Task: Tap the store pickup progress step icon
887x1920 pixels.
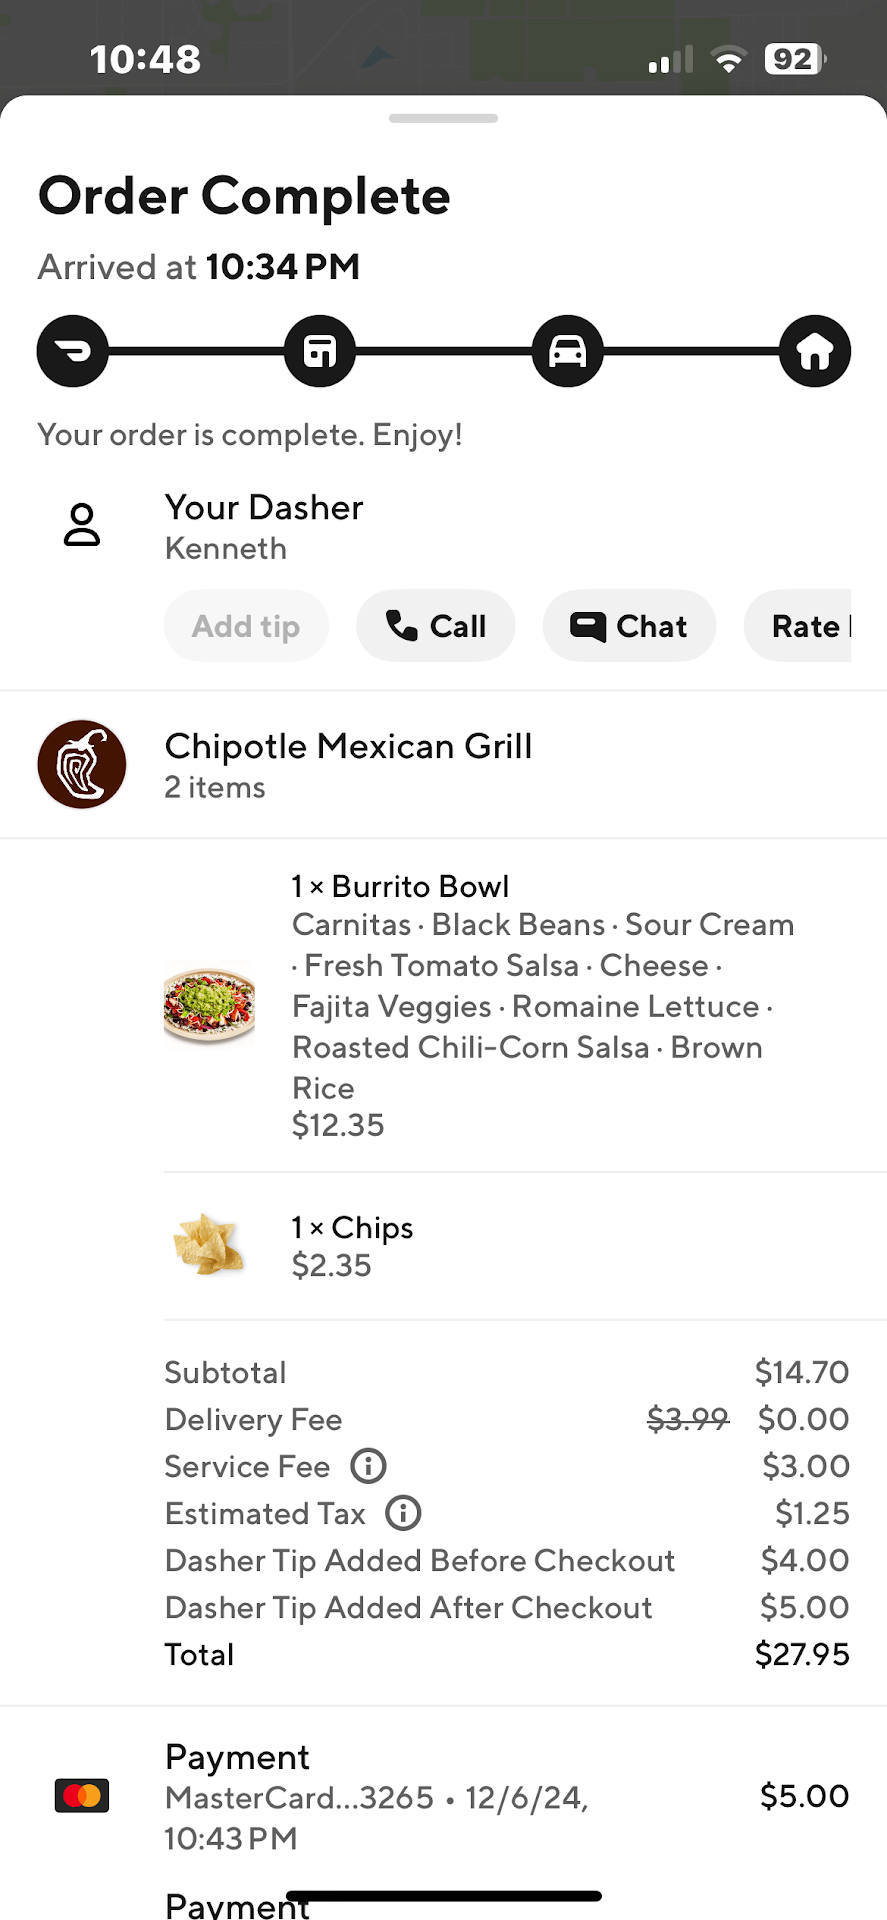Action: tap(320, 351)
